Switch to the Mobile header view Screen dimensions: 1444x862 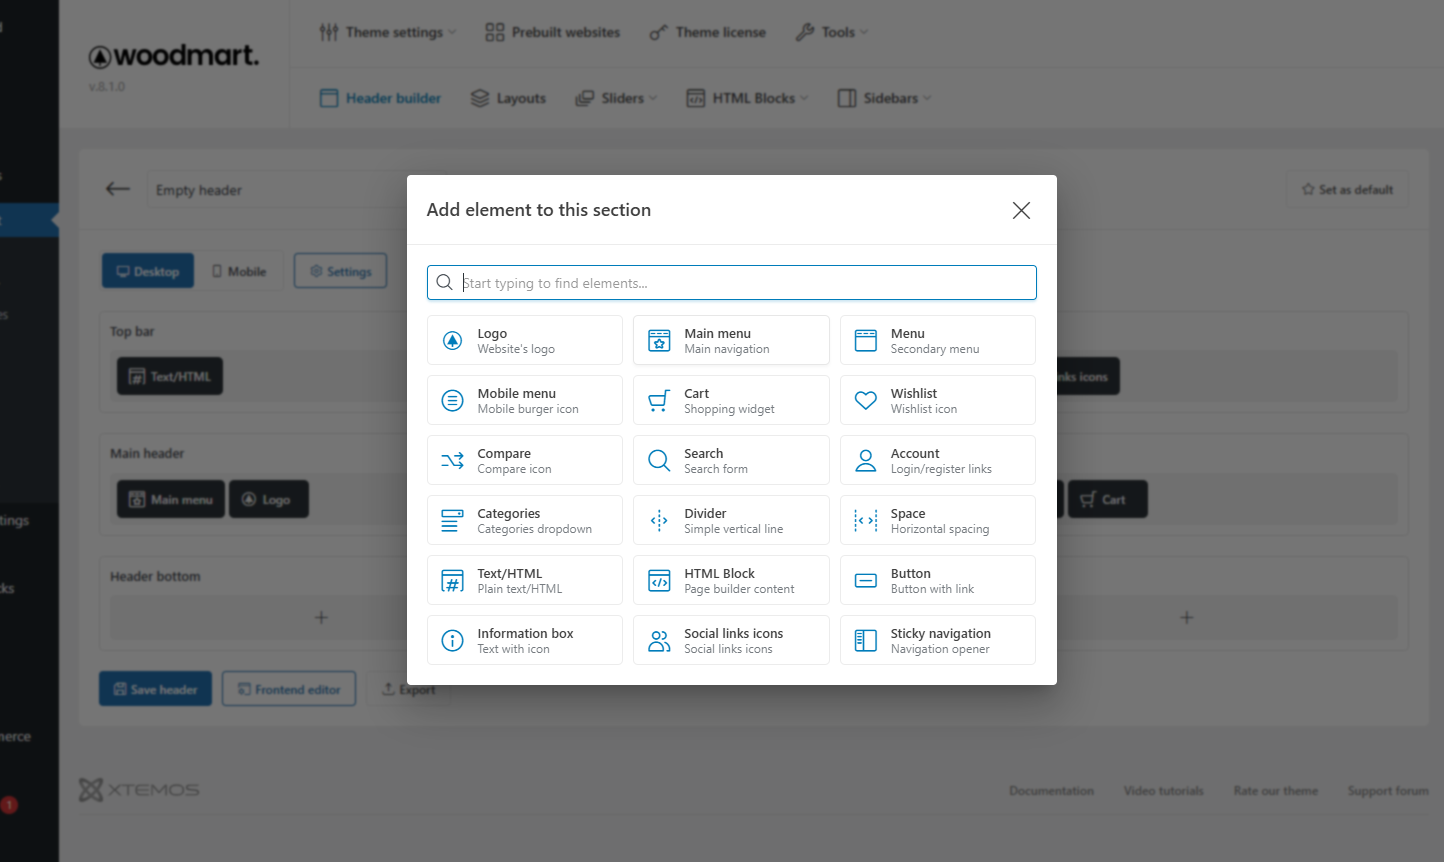point(239,271)
